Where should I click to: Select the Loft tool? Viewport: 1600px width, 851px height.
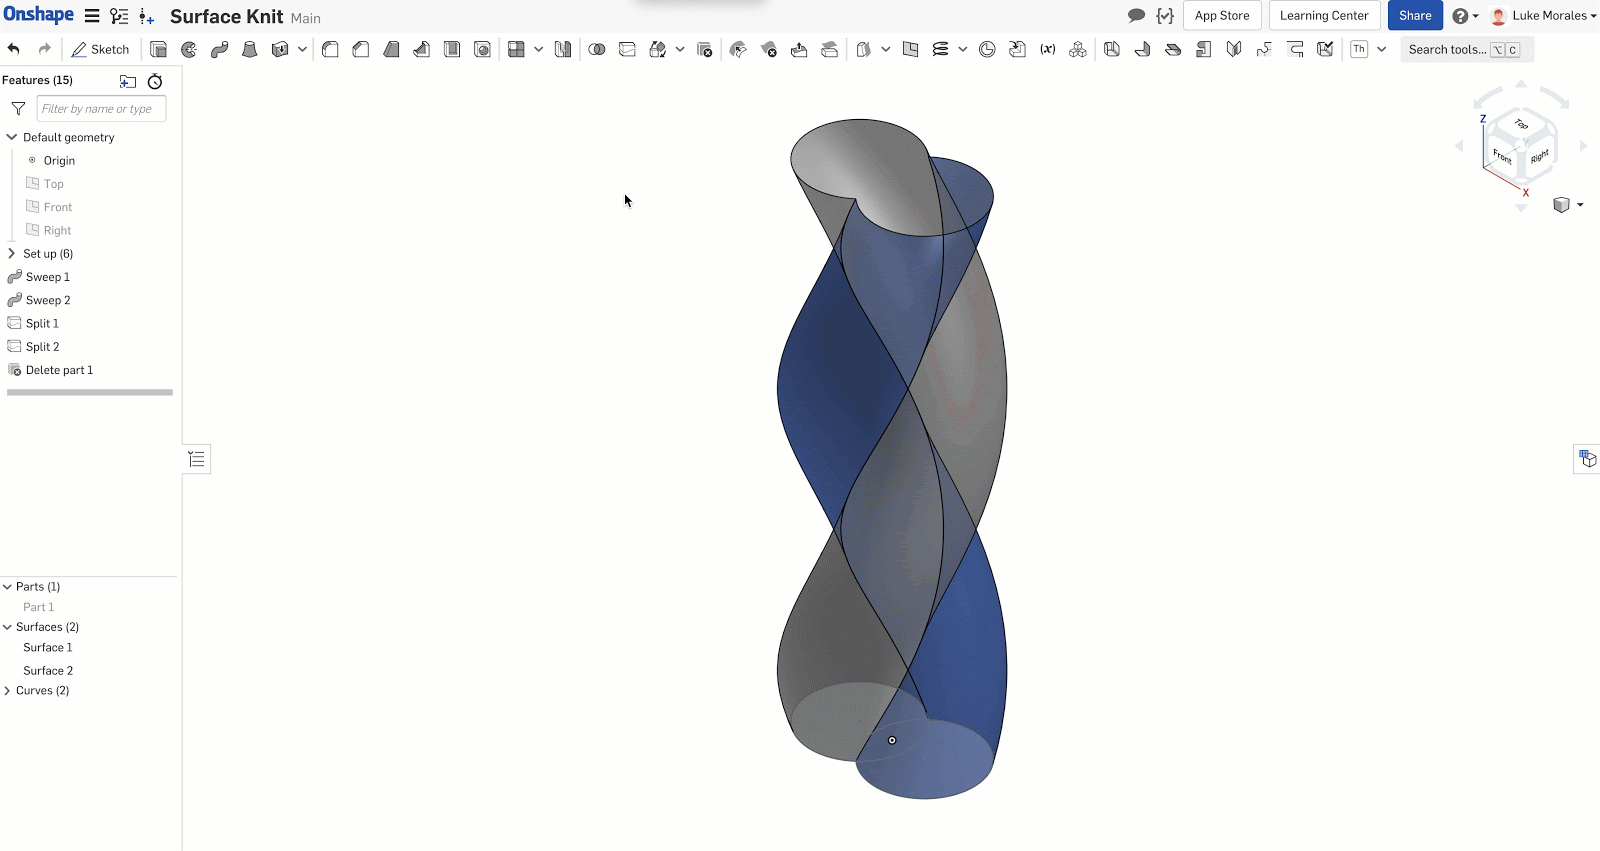(250, 49)
